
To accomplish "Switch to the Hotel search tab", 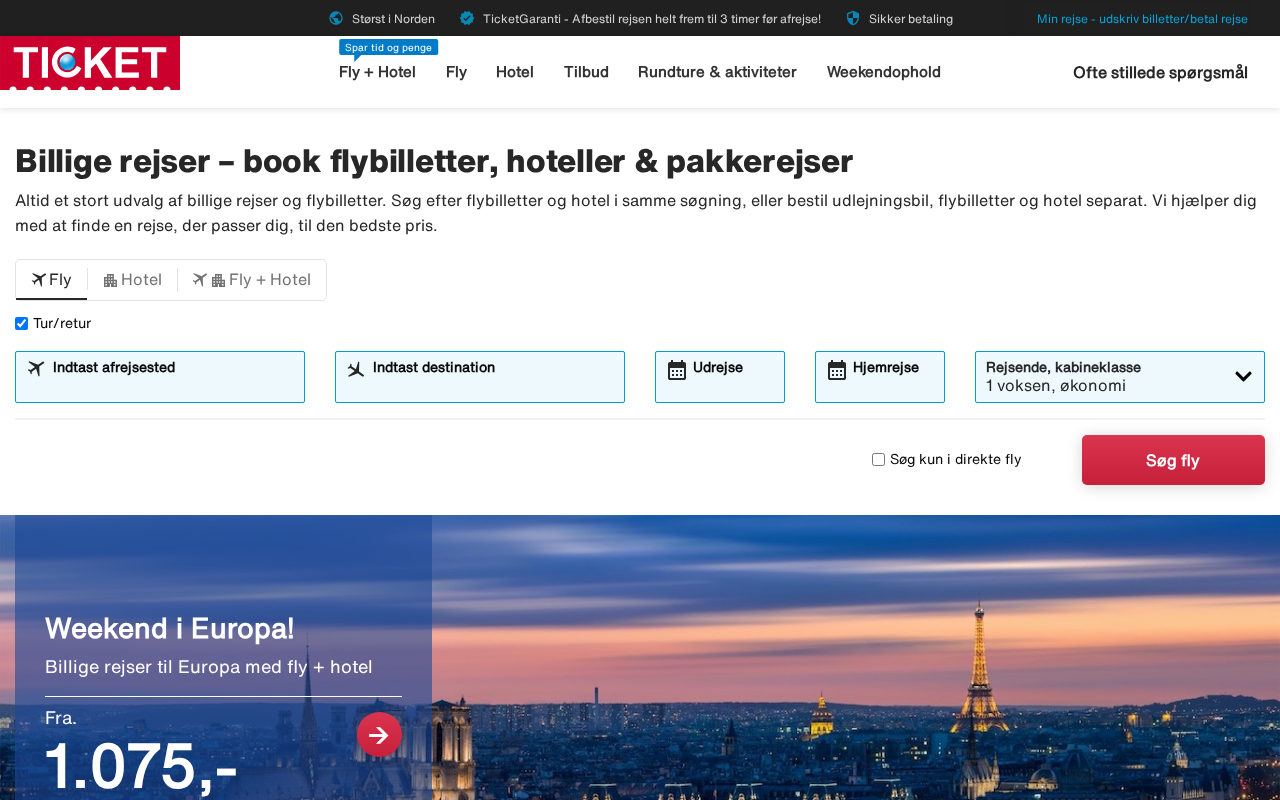I will click(x=133, y=280).
